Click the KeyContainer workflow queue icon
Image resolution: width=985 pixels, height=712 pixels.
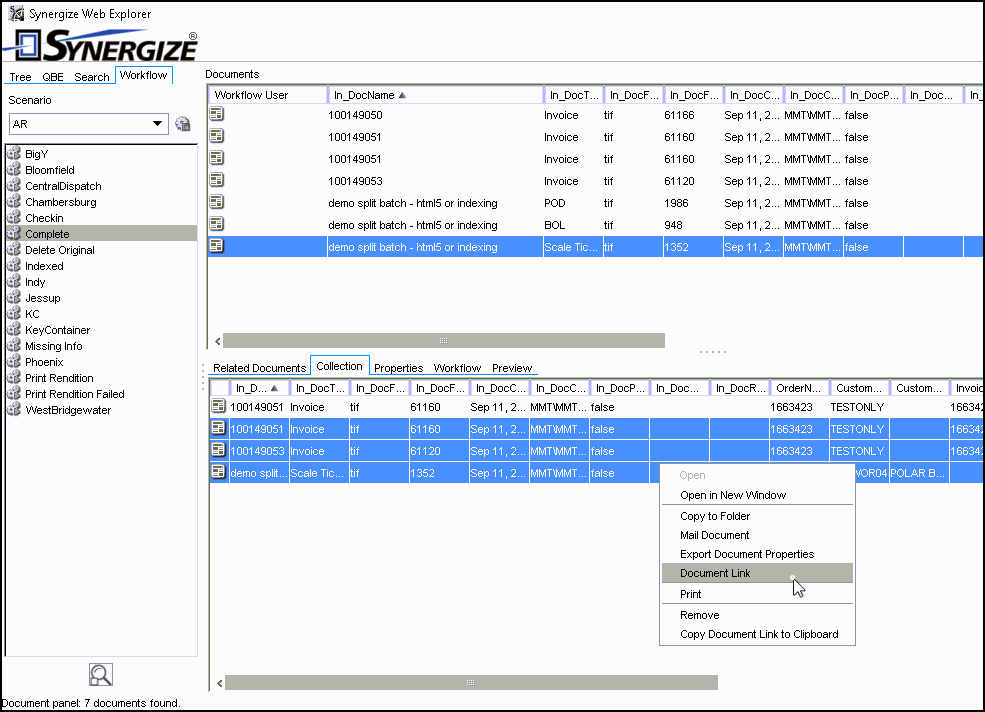click(14, 329)
